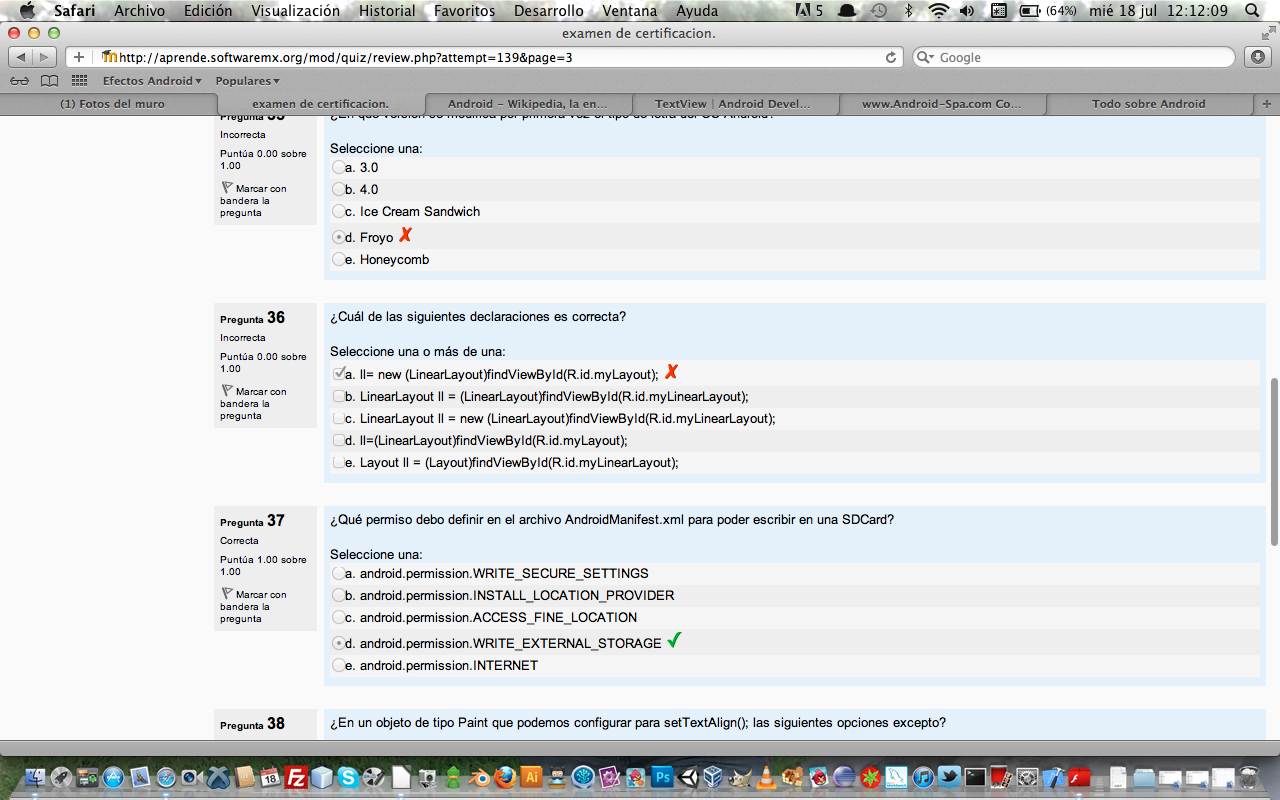Screen dimensions: 1280x800
Task: Enter full screen using the arrows icon
Action: [x=1268, y=33]
